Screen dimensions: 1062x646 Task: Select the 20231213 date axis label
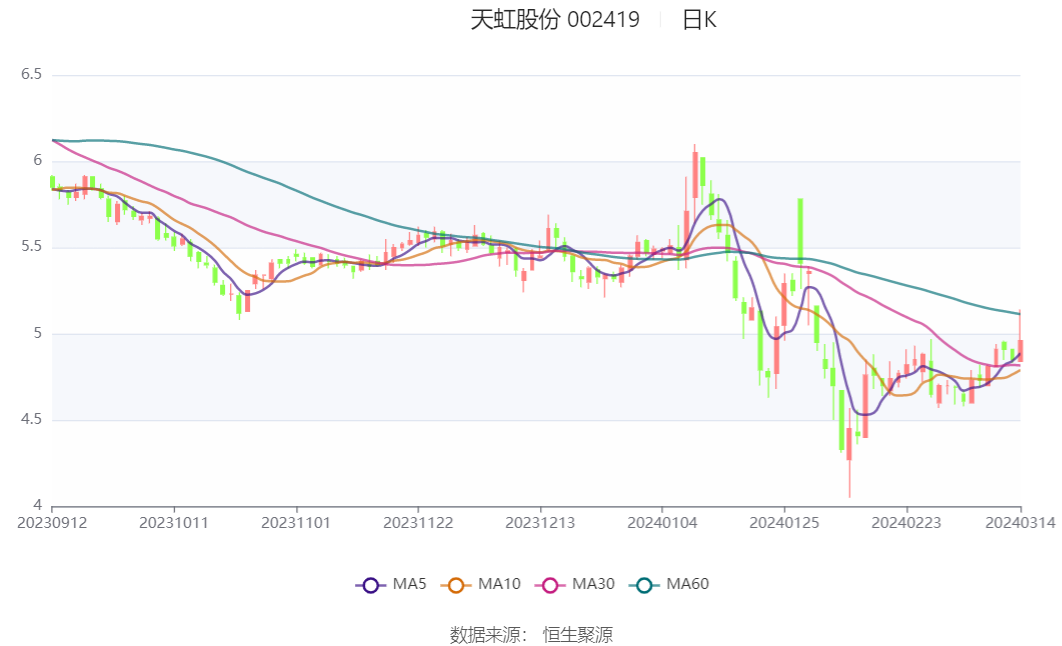(x=540, y=523)
